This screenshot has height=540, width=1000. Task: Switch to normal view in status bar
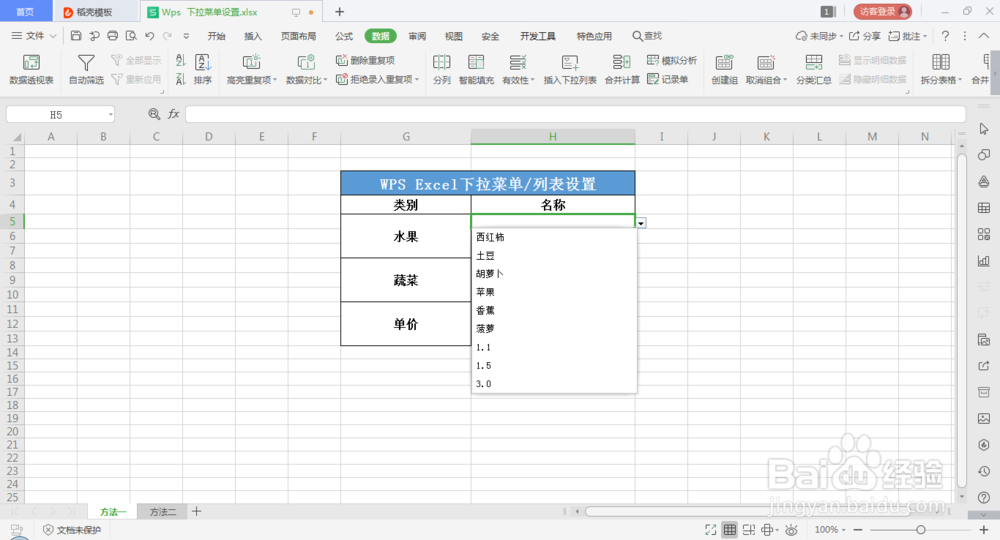730,530
